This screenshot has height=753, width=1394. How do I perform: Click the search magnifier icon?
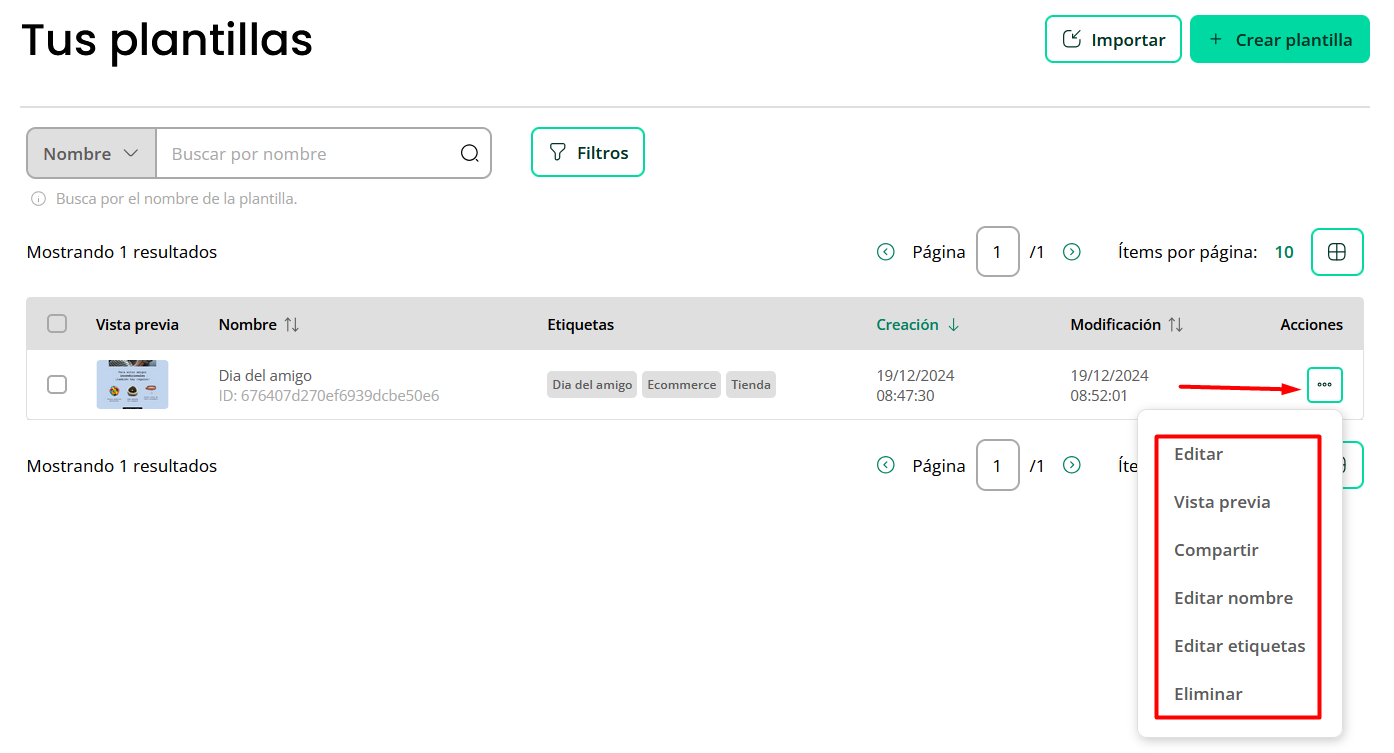pyautogui.click(x=469, y=153)
